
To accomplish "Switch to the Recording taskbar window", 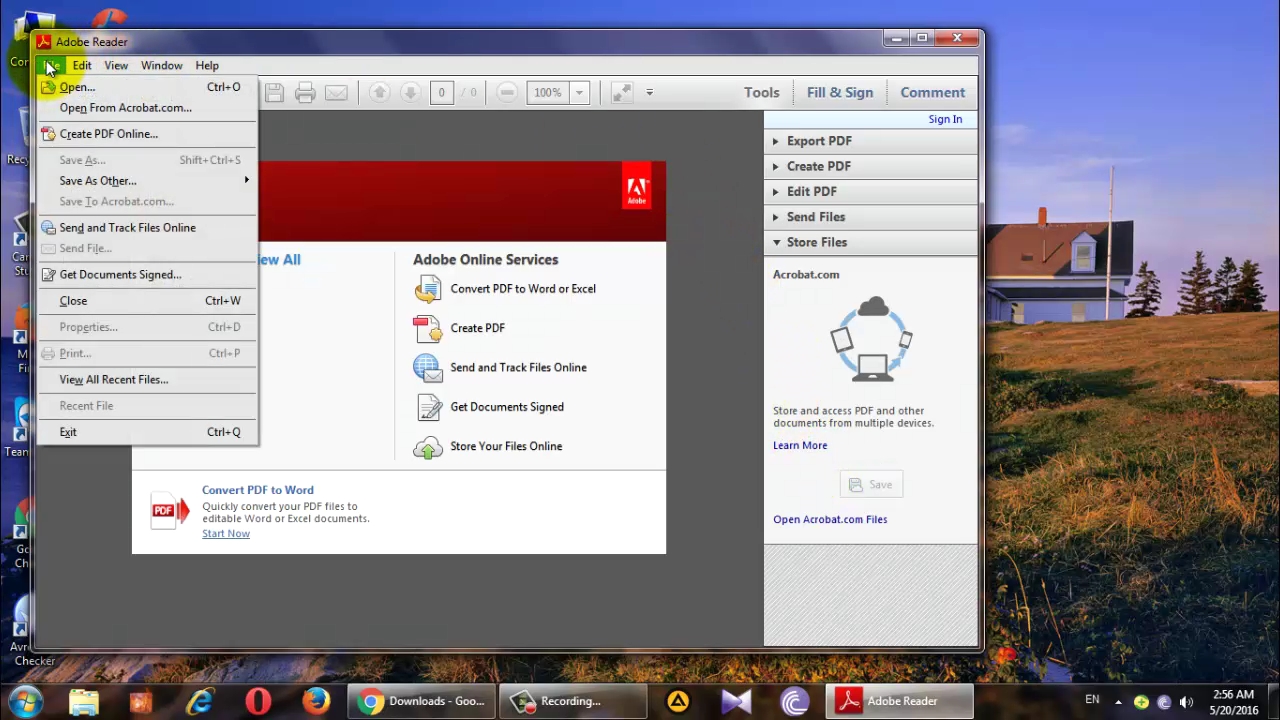I will tap(571, 701).
